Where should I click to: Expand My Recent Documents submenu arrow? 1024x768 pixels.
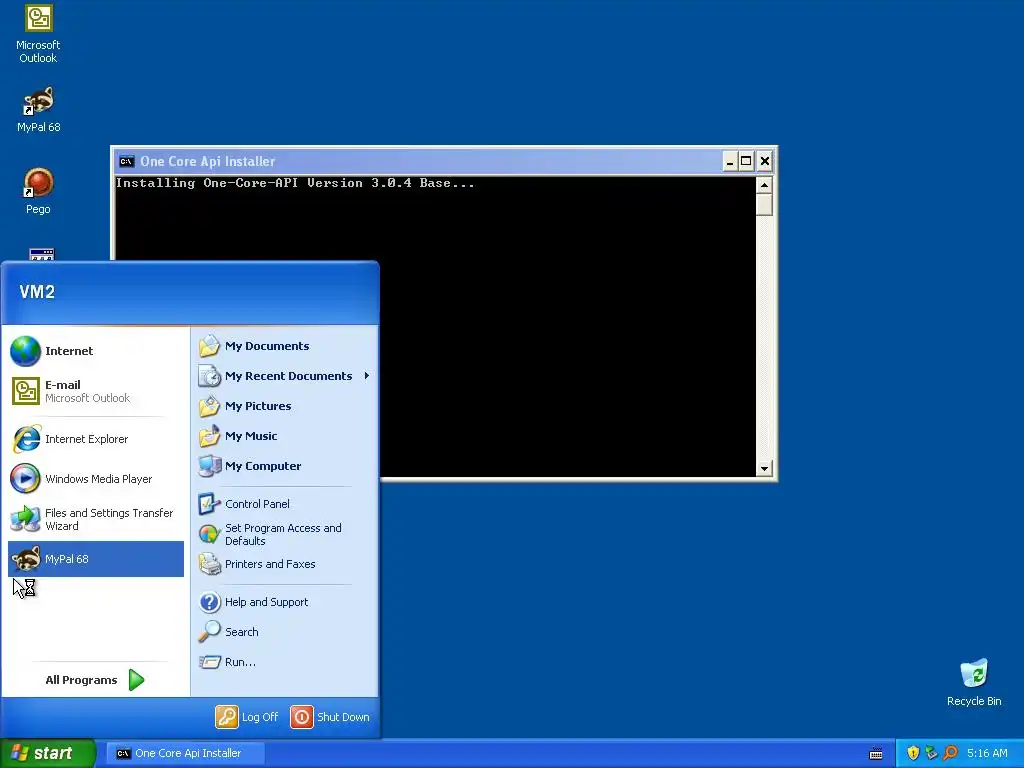tap(367, 376)
